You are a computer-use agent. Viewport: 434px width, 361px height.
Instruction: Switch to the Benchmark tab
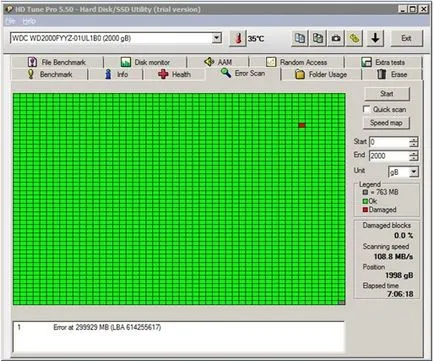pos(50,74)
